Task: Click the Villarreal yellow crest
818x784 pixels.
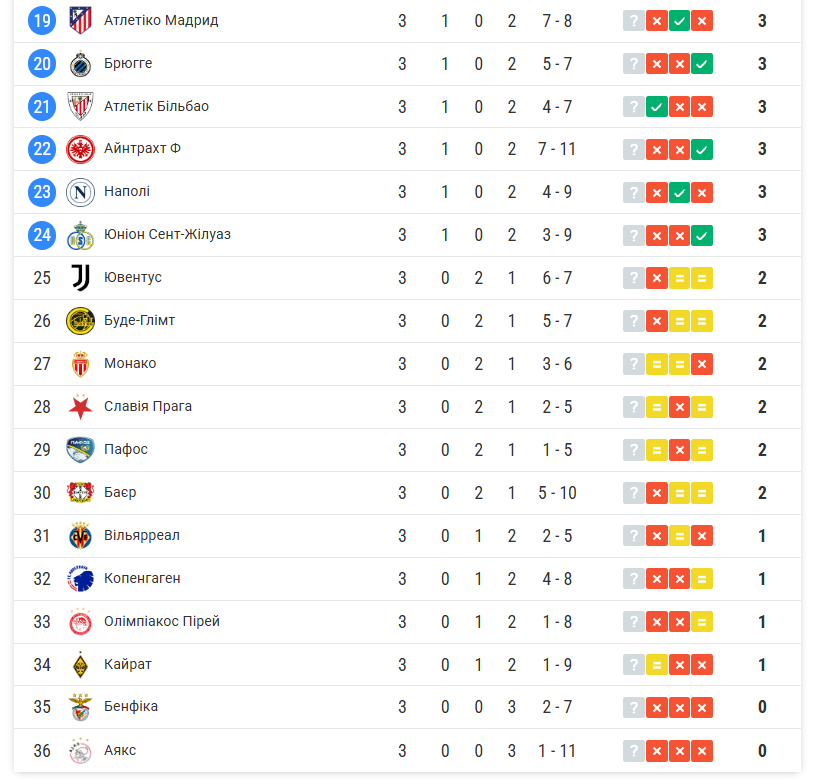Action: tap(80, 535)
